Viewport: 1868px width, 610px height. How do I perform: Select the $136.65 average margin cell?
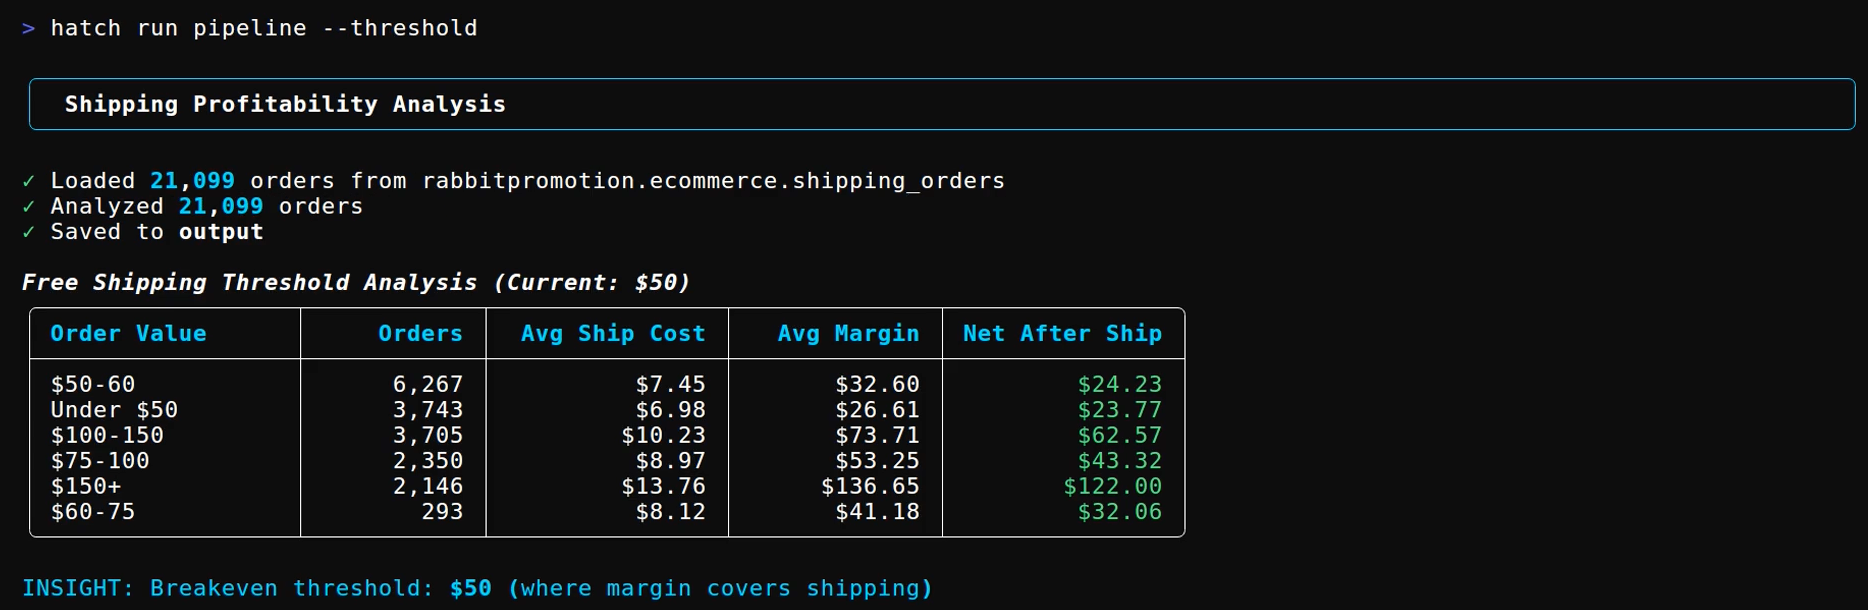click(869, 487)
